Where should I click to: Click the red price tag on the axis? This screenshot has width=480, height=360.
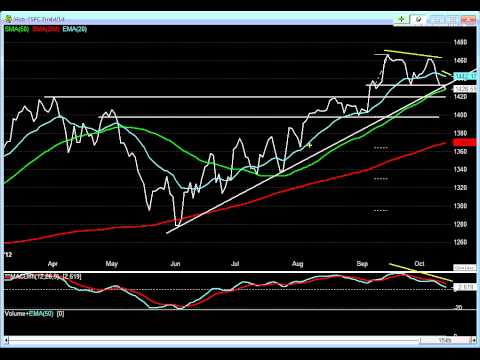click(465, 143)
